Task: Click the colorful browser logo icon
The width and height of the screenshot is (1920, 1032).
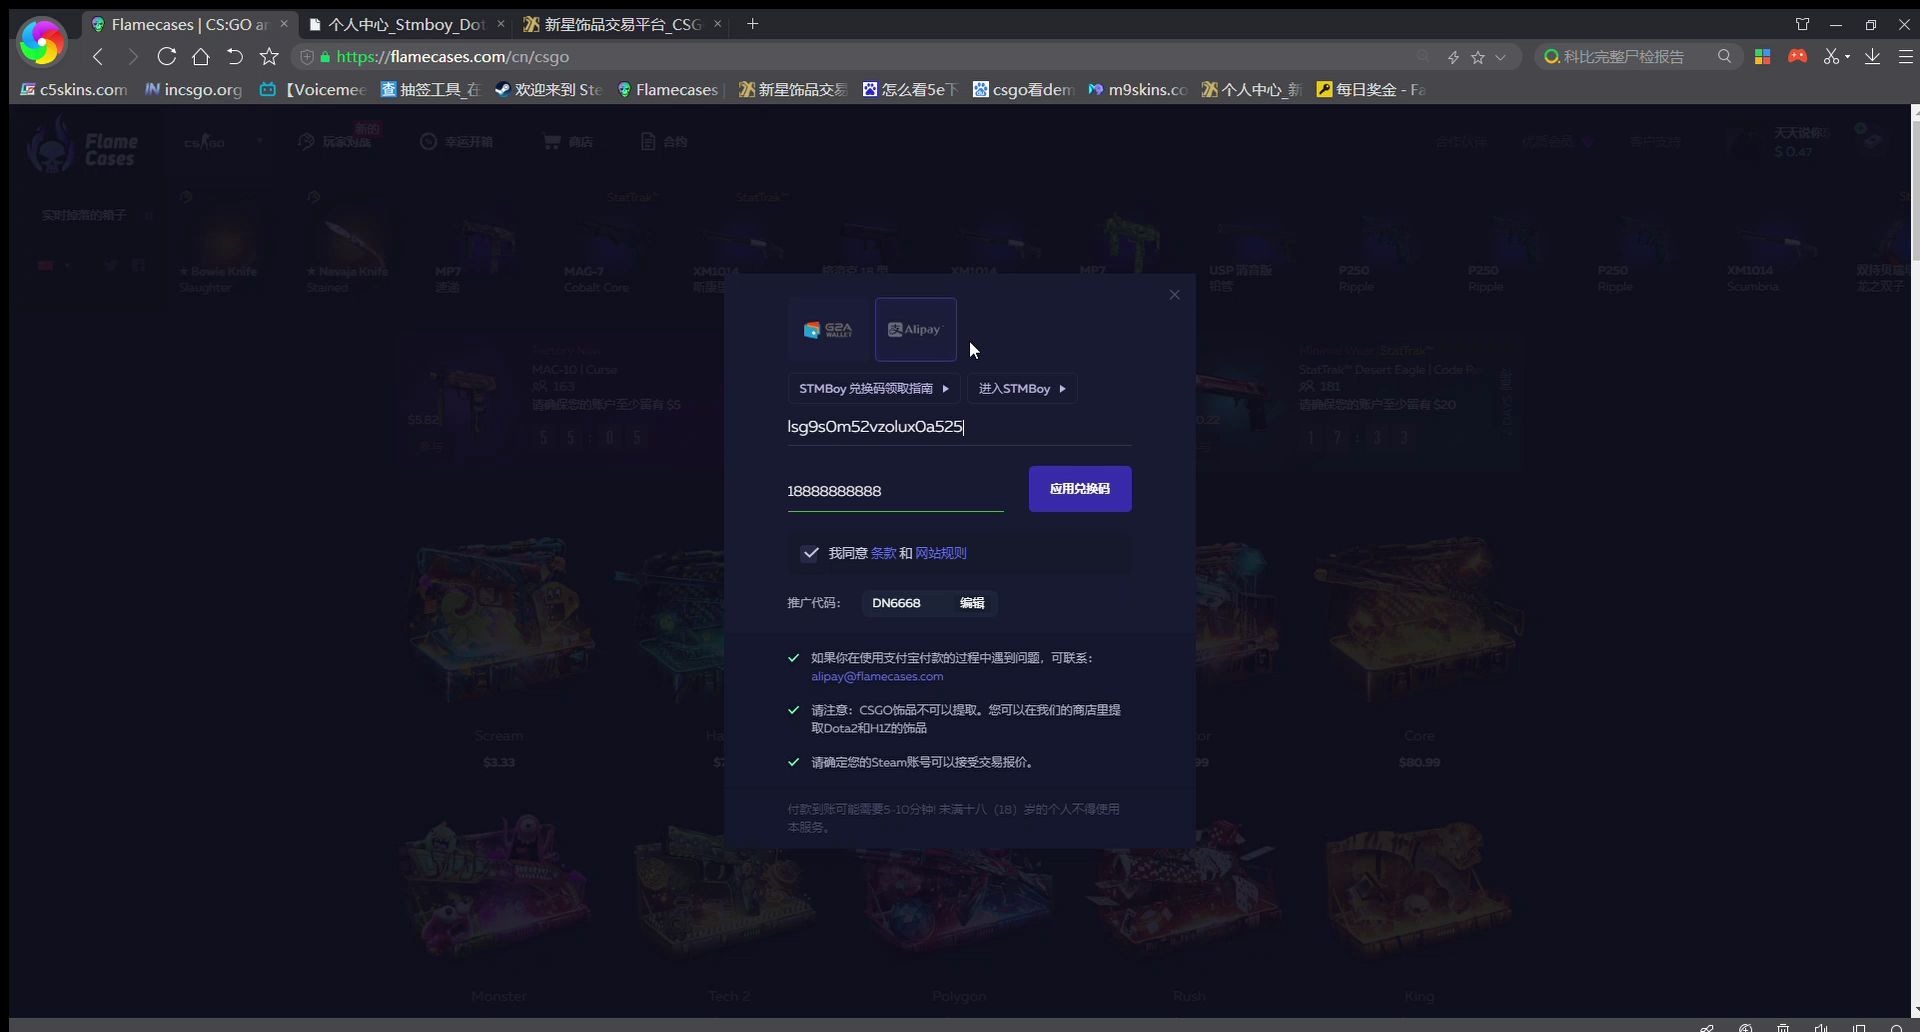Action: tap(42, 43)
